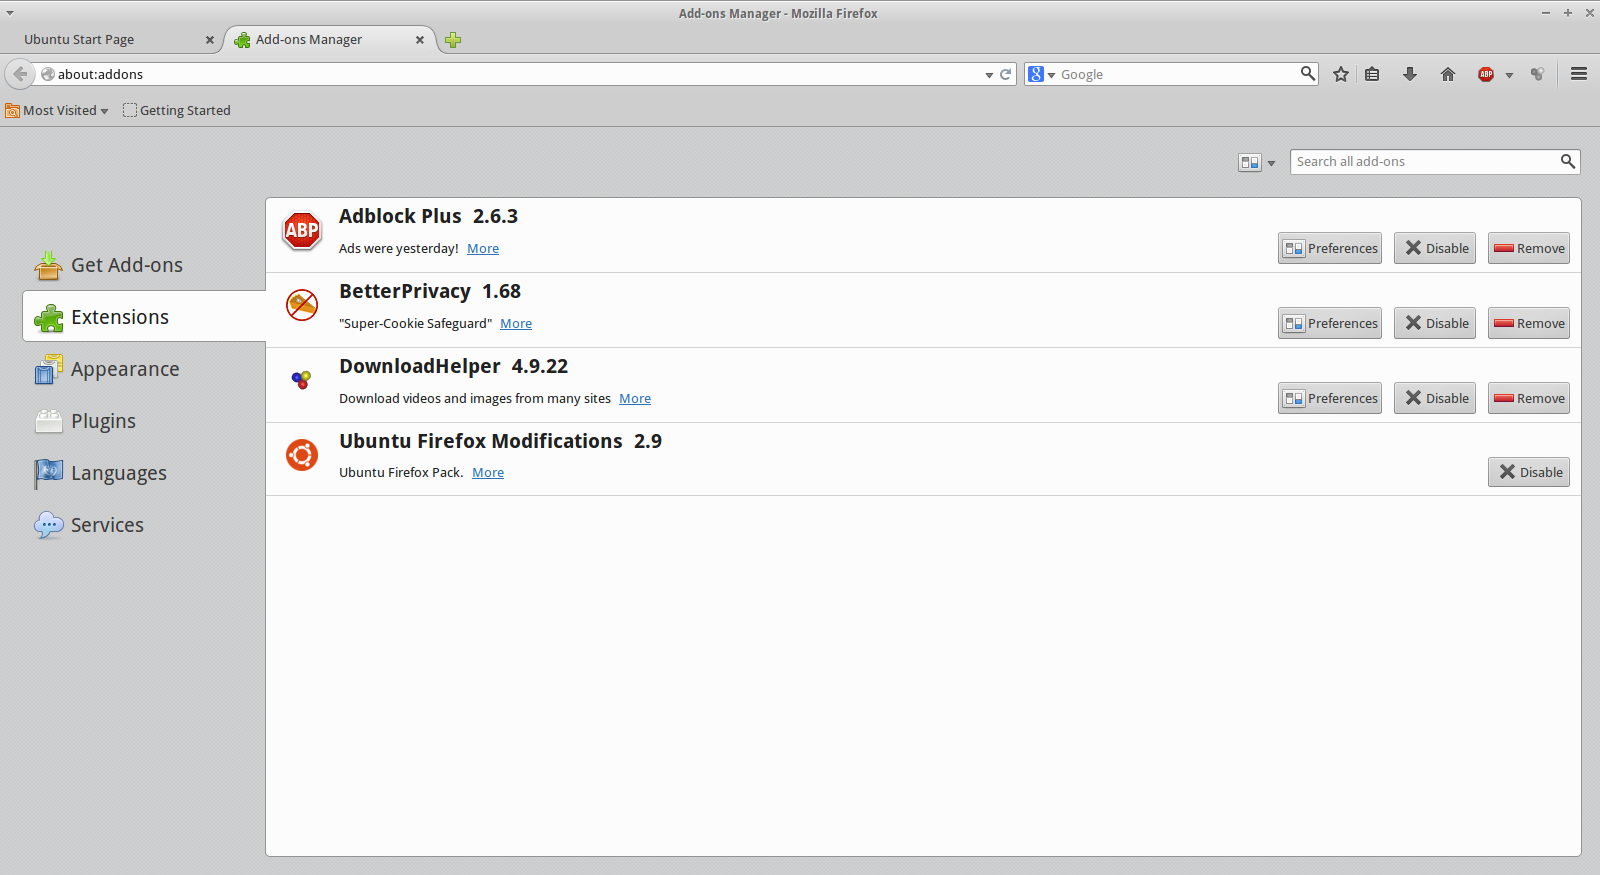Open a new tab with plus icon
The image size is (1600, 875).
453,40
